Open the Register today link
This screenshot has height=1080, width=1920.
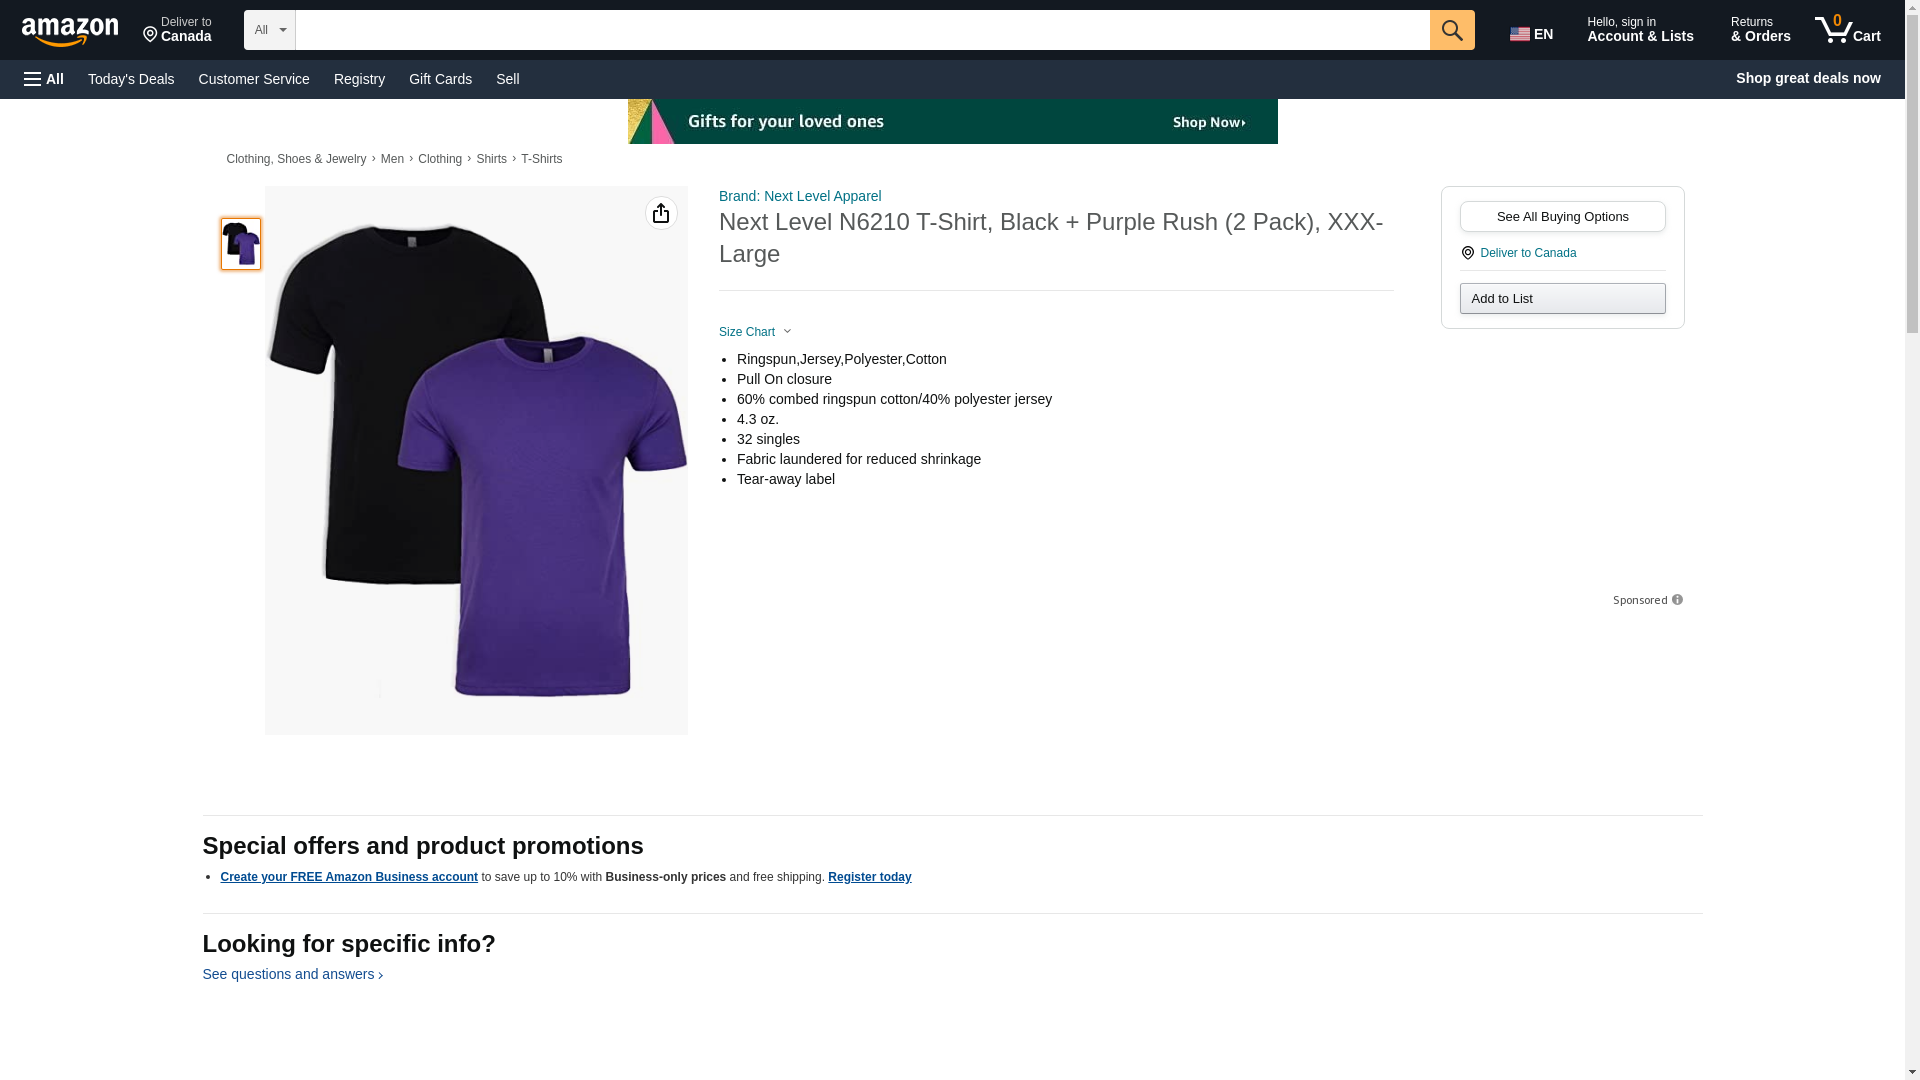click(869, 877)
